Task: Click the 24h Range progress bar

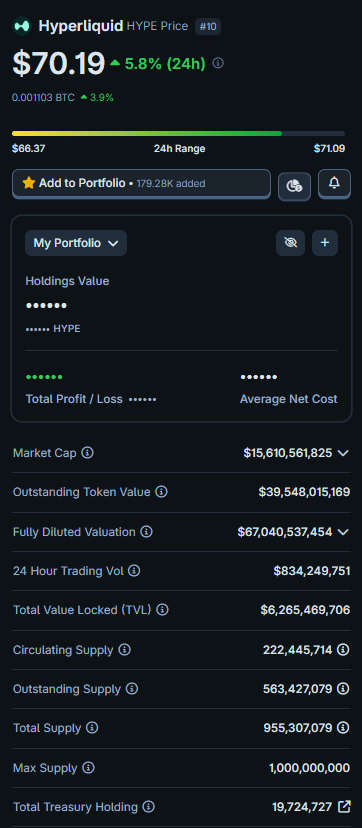Action: (178, 134)
